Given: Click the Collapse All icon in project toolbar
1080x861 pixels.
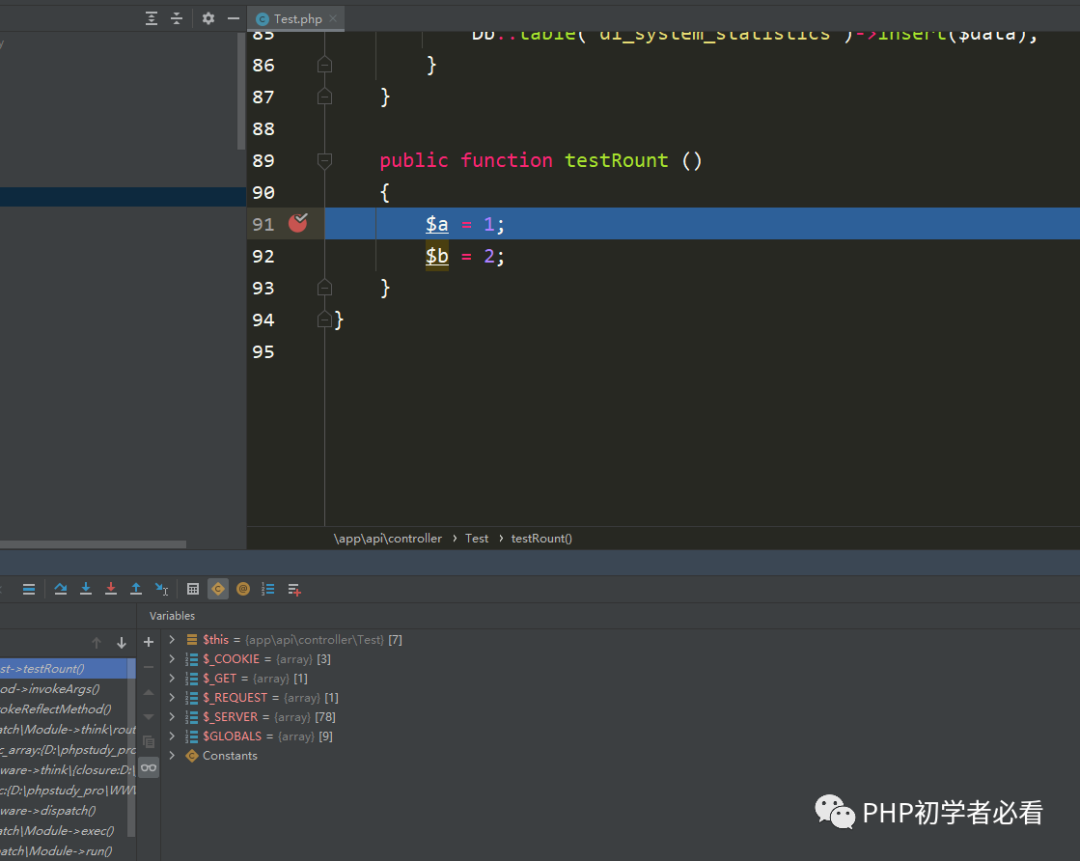Looking at the screenshot, I should 176,19.
